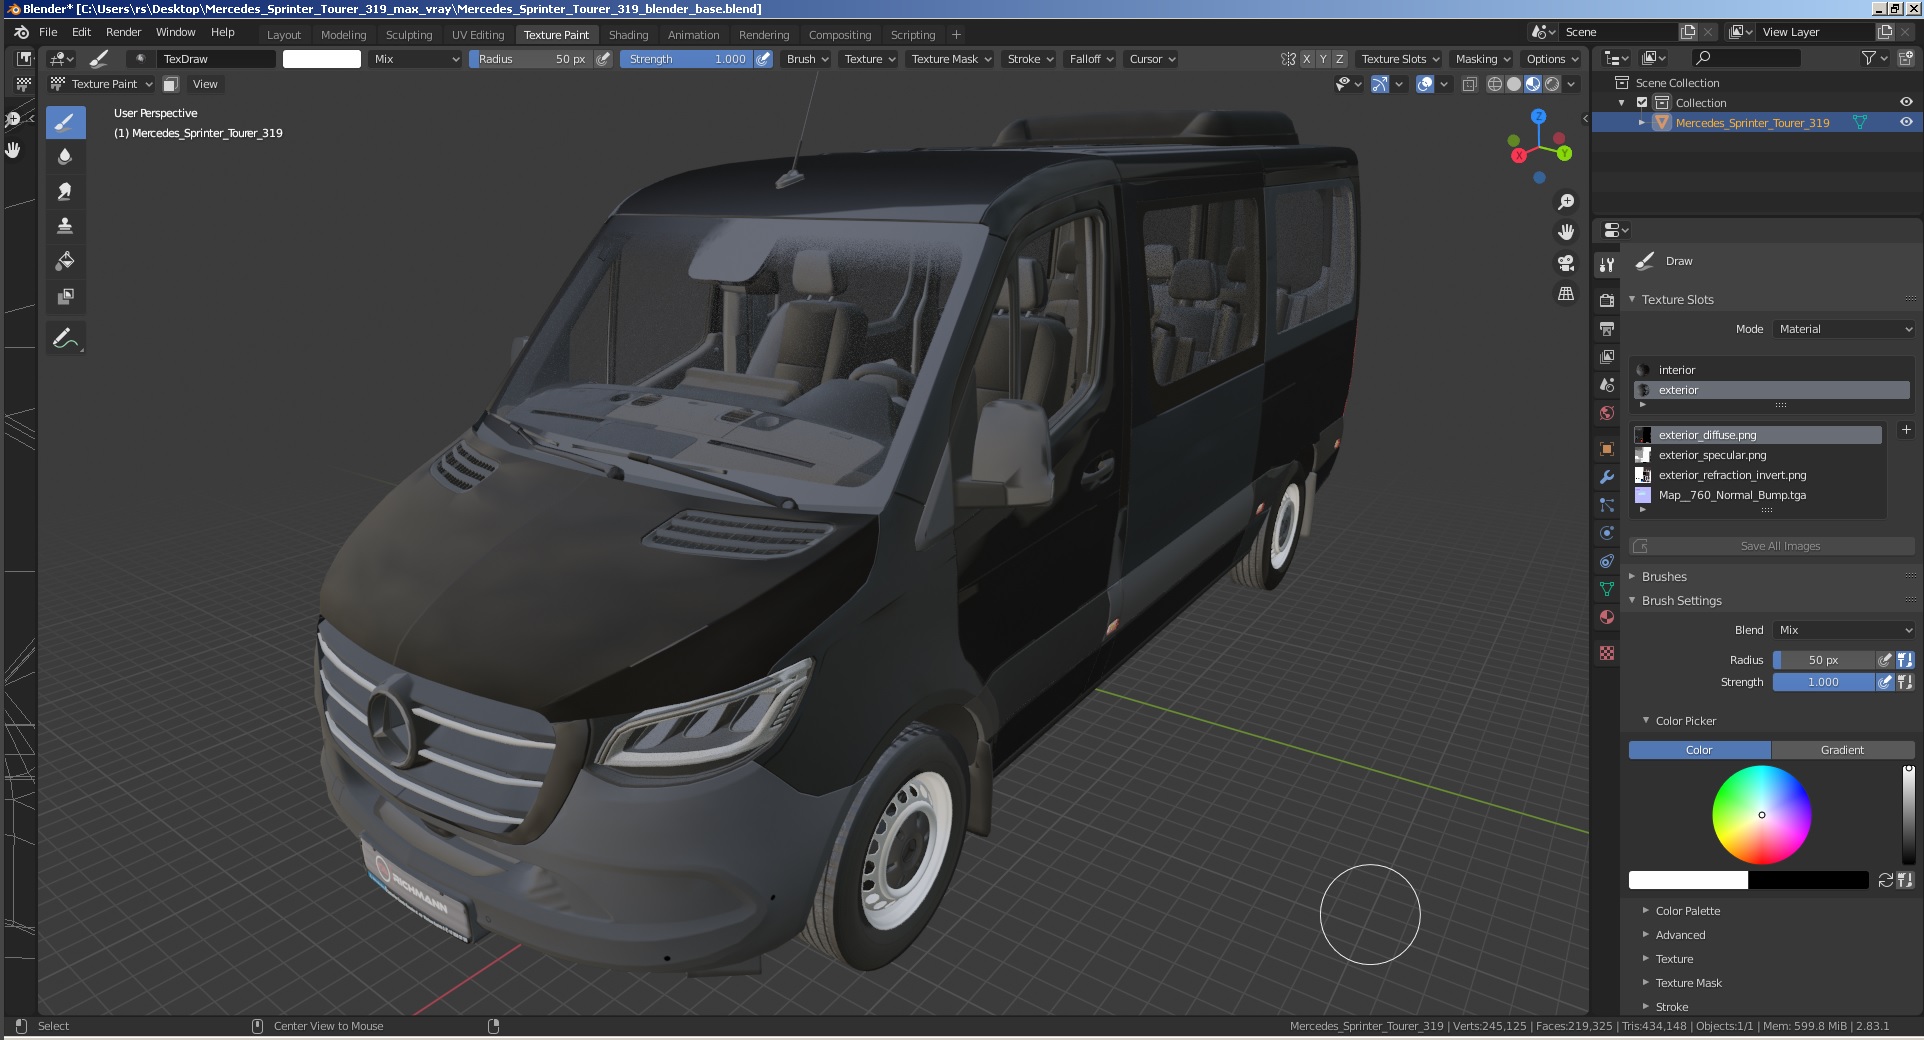The image size is (1924, 1040).
Task: Open Modifiers properties tab
Action: point(1607,477)
